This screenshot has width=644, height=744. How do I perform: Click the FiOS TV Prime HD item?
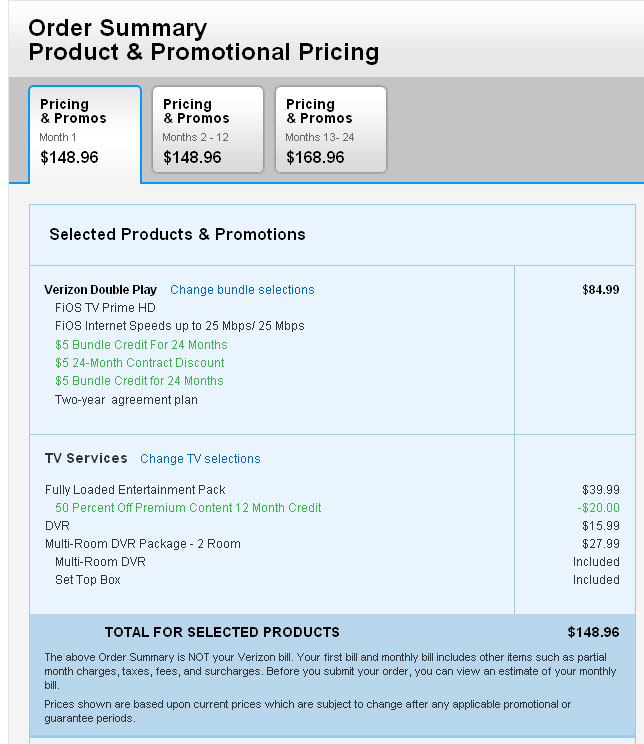105,308
